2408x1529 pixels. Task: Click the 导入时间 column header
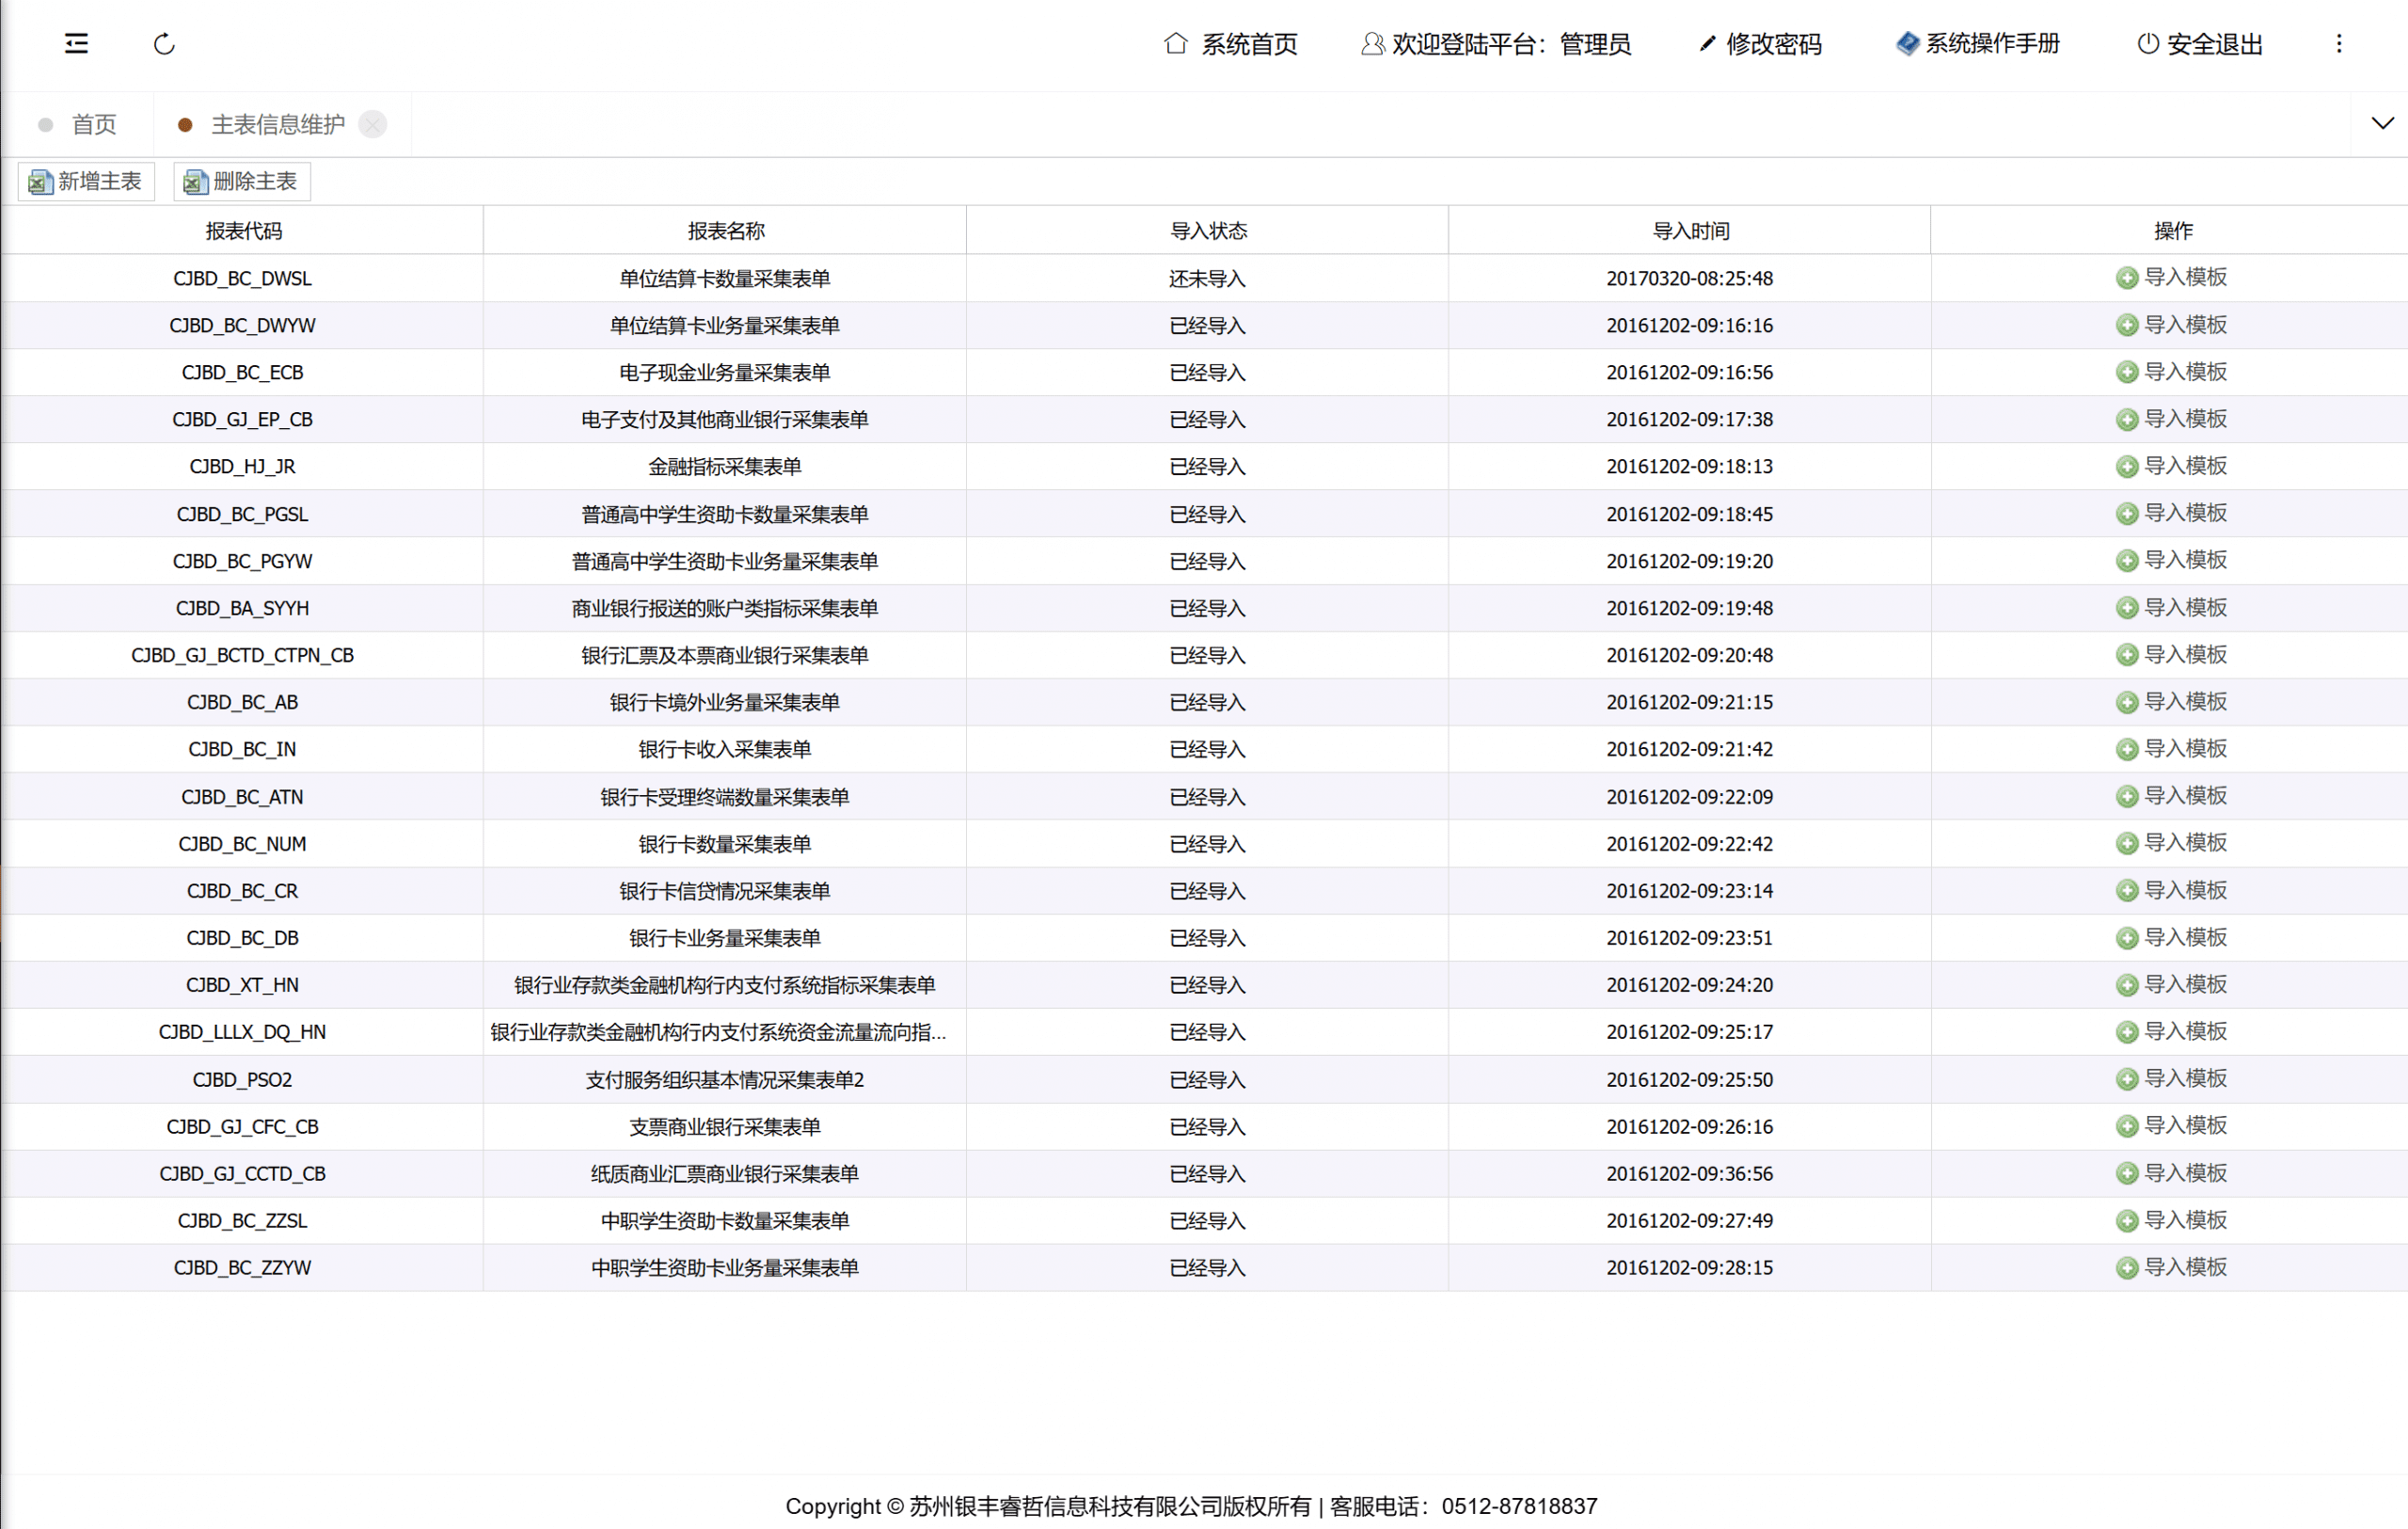click(x=1690, y=231)
